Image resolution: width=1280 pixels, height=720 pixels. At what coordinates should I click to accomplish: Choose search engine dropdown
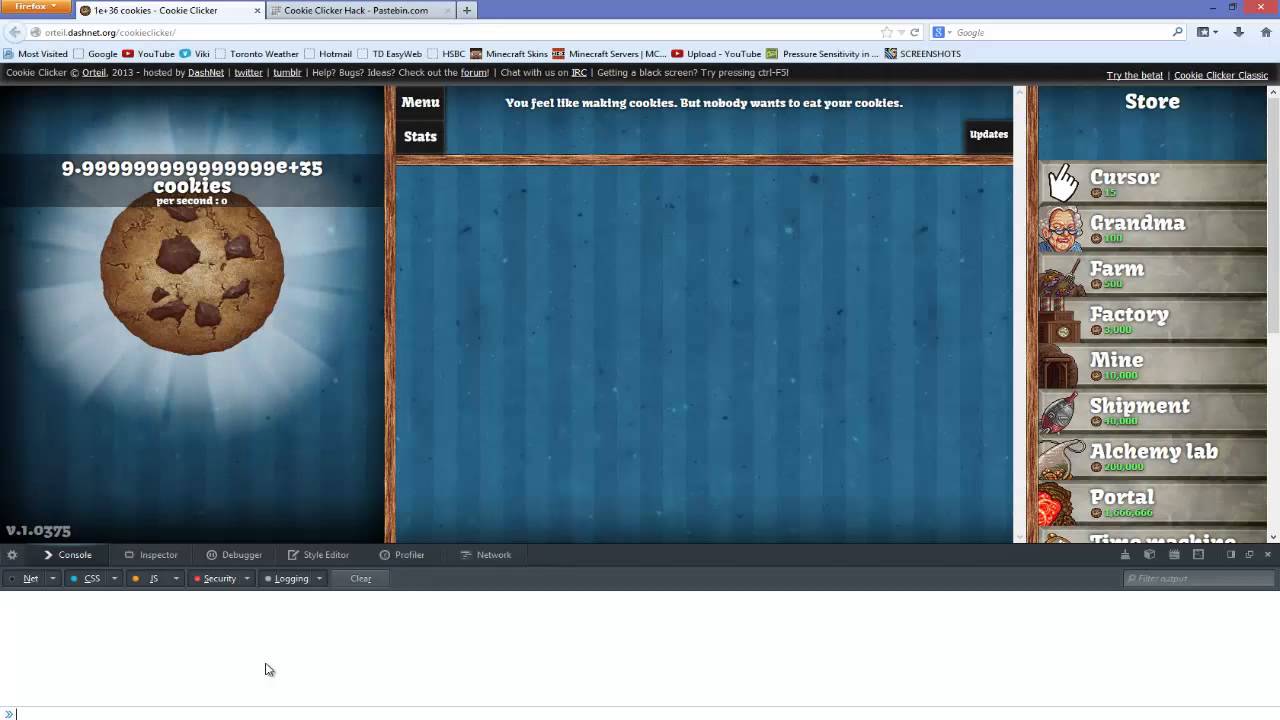click(942, 32)
